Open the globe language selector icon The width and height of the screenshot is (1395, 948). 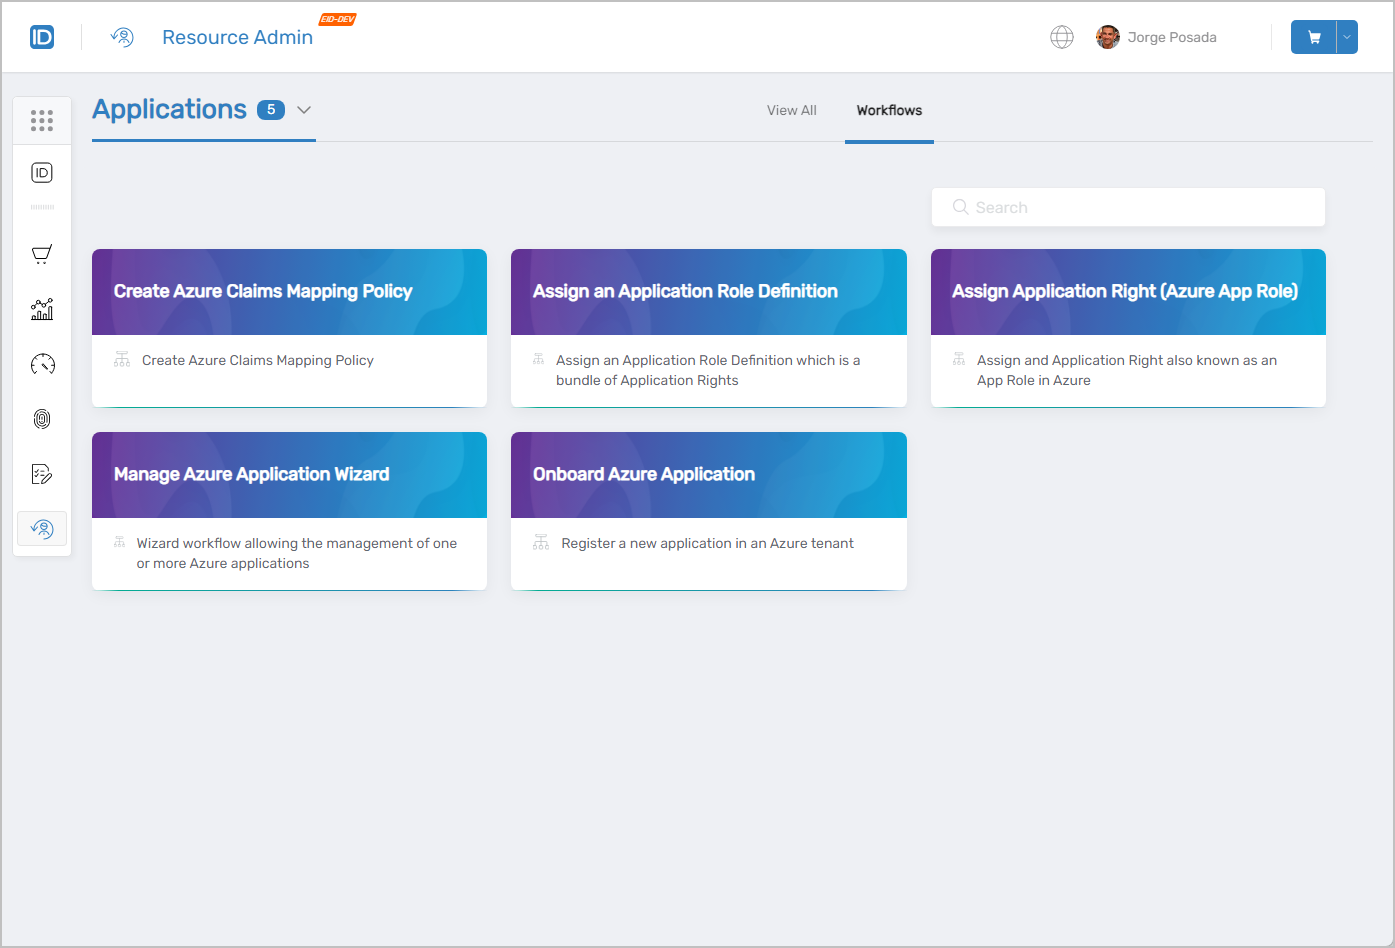pos(1061,36)
